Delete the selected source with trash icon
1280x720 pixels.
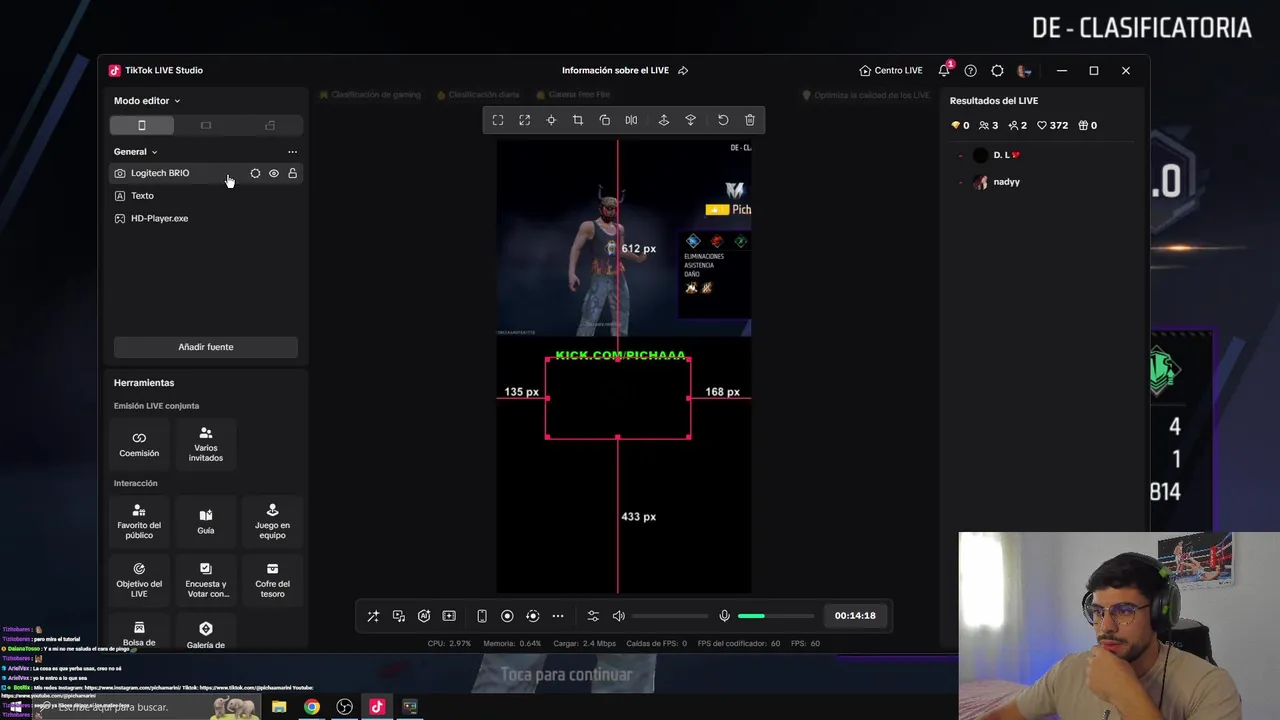click(750, 120)
